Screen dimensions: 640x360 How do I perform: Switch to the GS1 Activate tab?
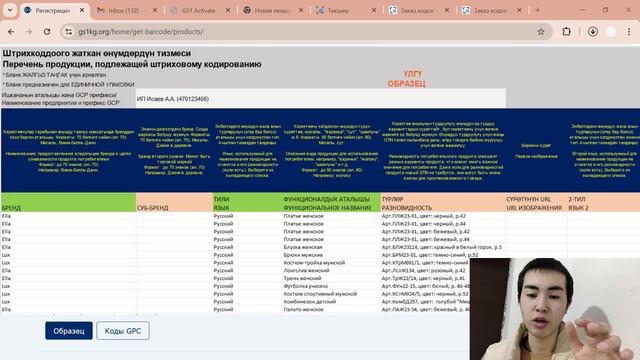tap(200, 10)
